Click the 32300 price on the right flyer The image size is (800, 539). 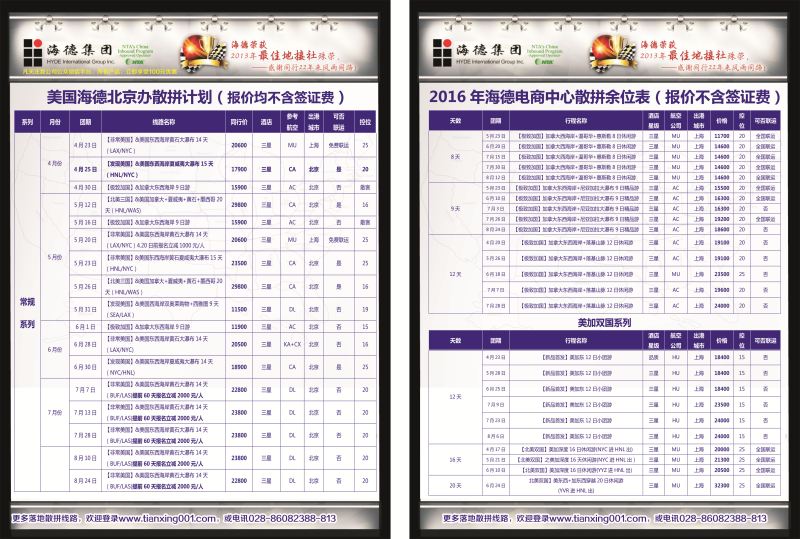pyautogui.click(x=721, y=485)
